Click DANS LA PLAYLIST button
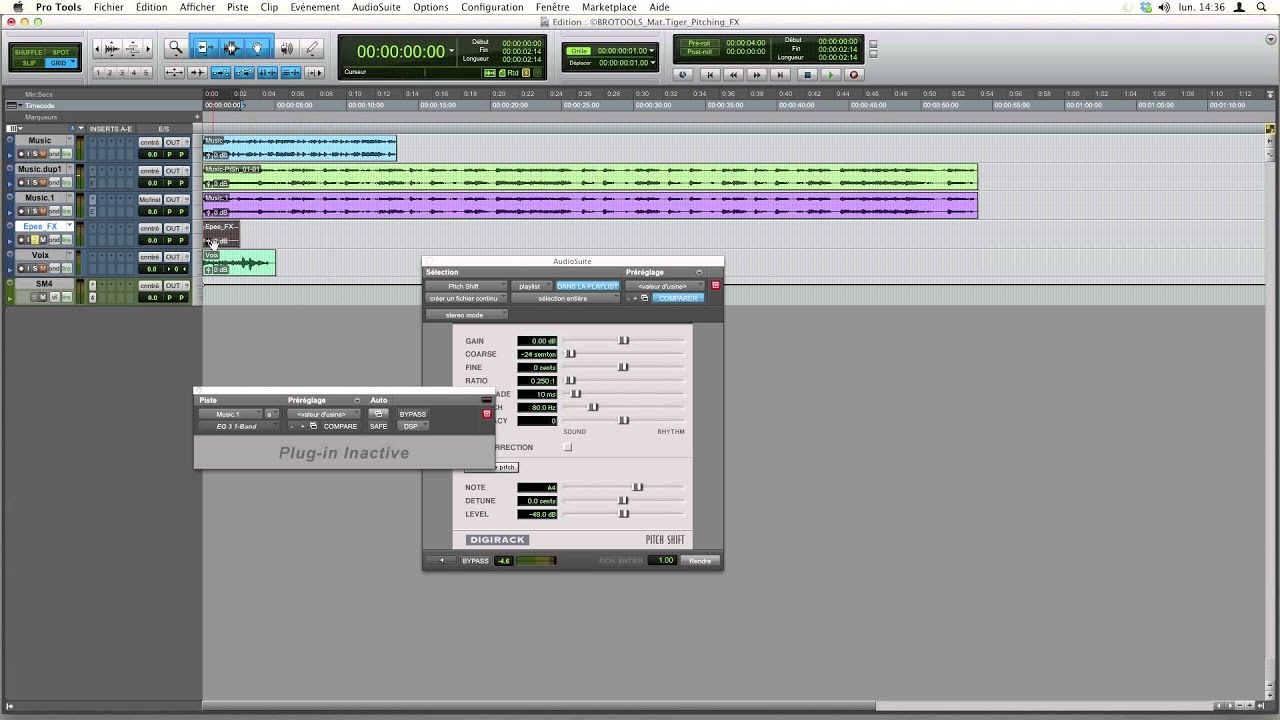This screenshot has height=720, width=1280. point(587,286)
